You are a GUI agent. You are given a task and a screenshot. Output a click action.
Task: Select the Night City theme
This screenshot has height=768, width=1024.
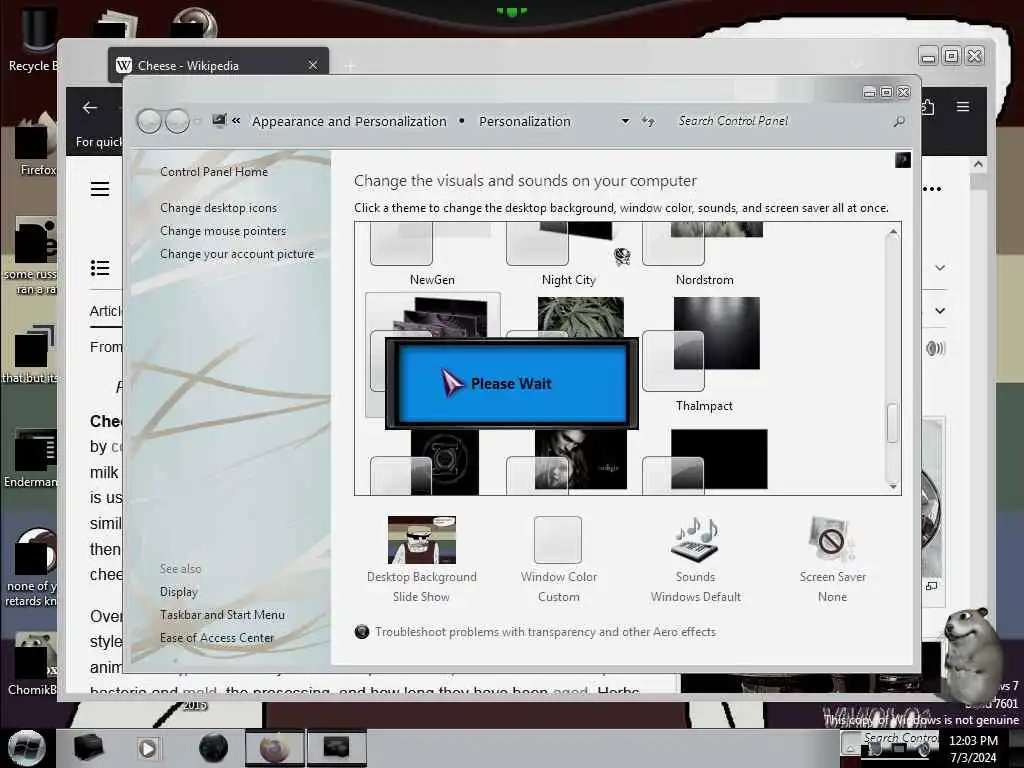[568, 254]
